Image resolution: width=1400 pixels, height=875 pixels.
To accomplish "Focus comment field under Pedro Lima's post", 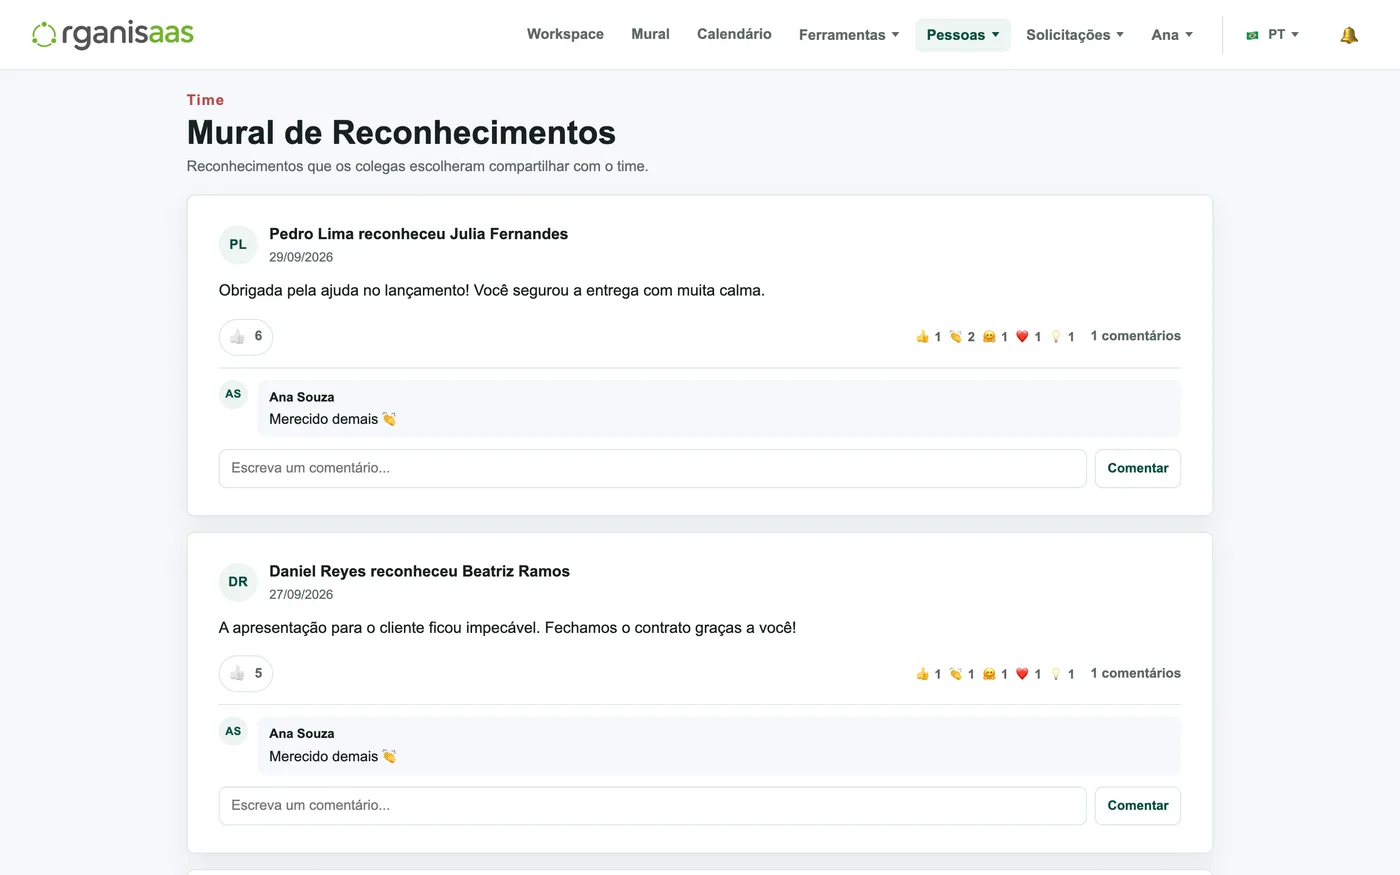I will click(x=653, y=468).
